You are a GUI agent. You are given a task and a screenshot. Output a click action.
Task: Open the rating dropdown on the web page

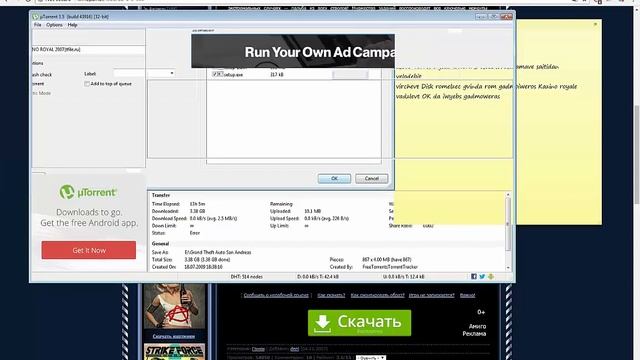(x=371, y=358)
